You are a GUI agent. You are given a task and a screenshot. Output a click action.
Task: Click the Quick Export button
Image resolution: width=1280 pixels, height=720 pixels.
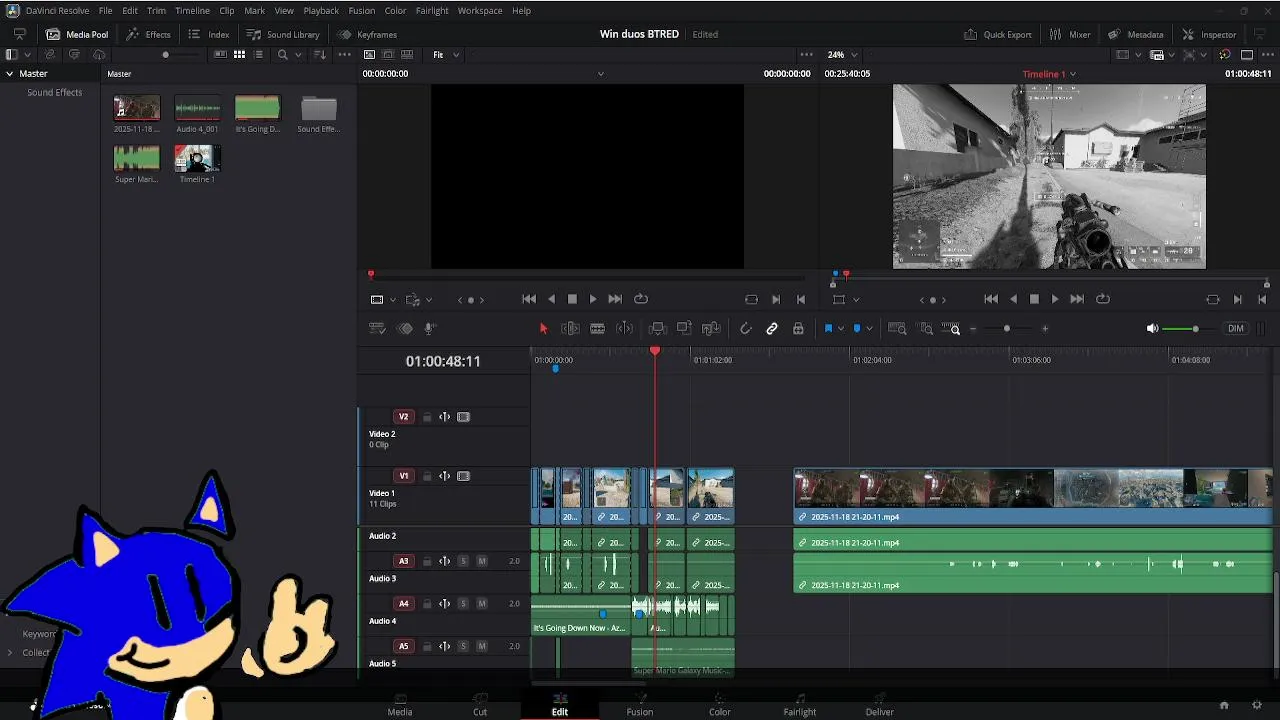[998, 34]
